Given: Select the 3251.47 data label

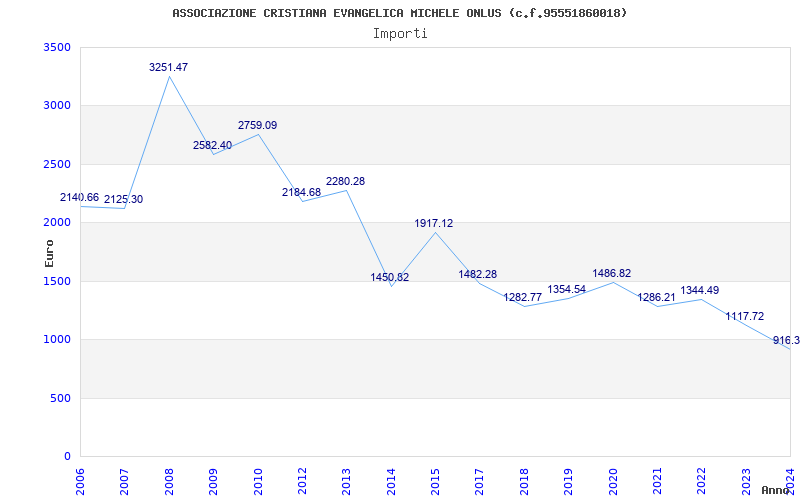Looking at the screenshot, I should [x=168, y=67].
